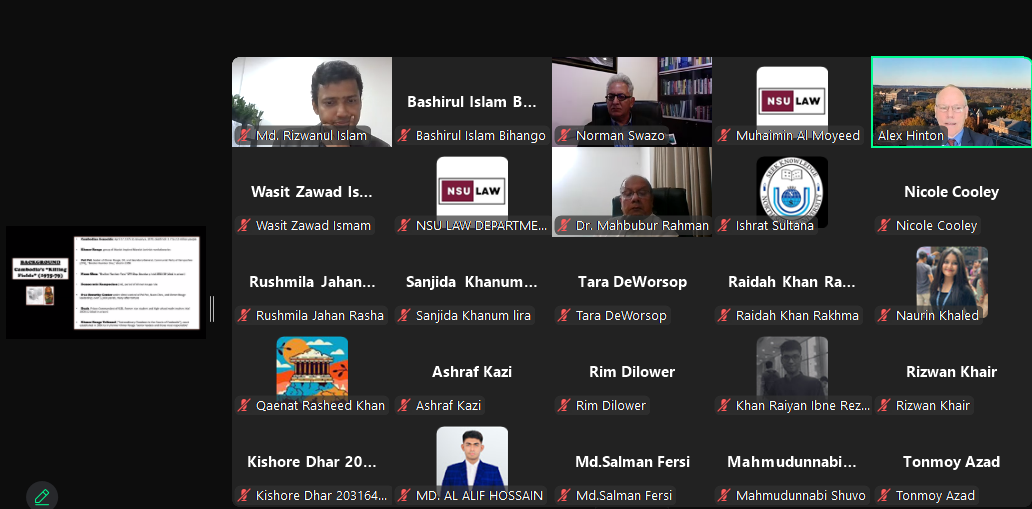The height and width of the screenshot is (509, 1032).
Task: Select the shared screen slide thumbnail
Action: 106,282
